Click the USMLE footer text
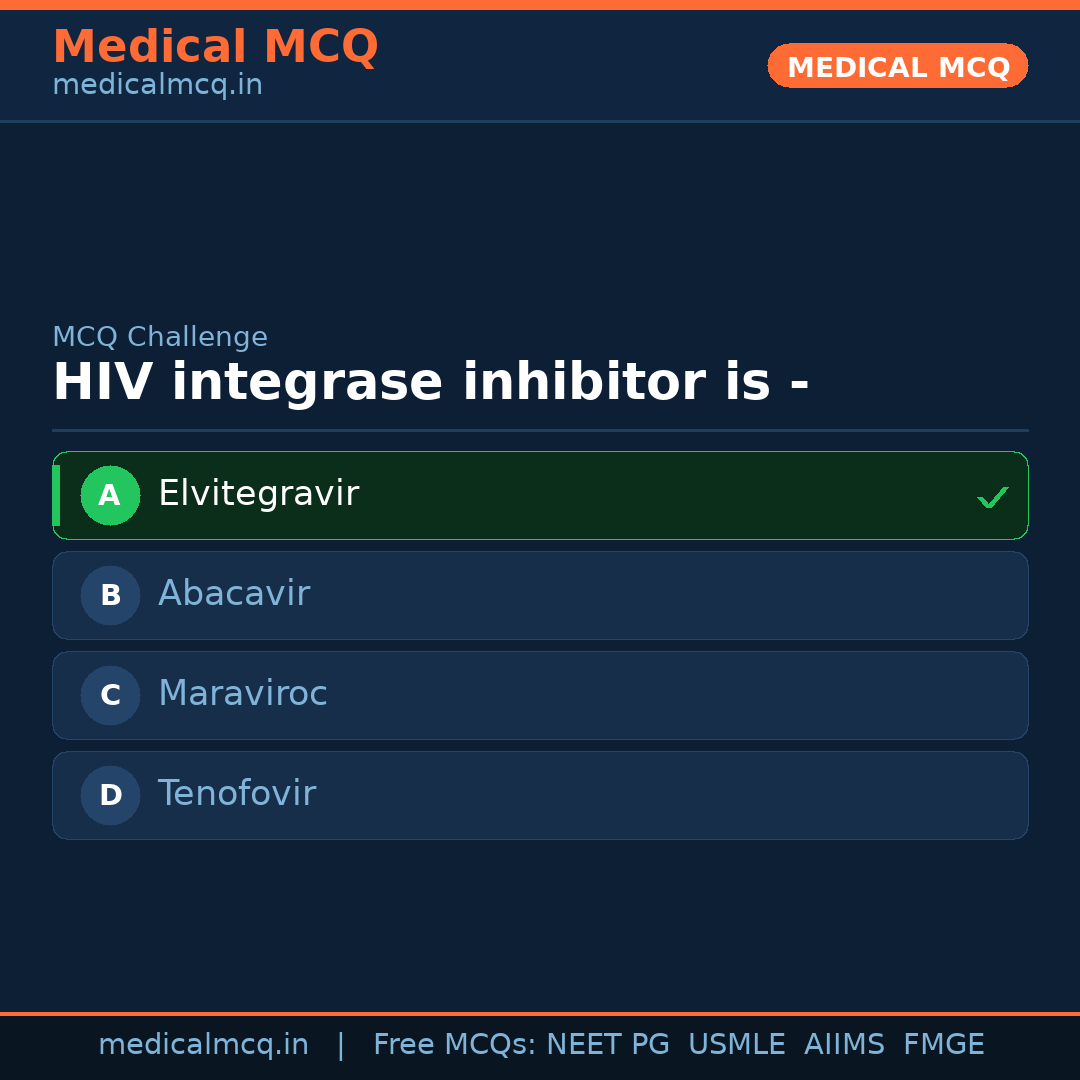Viewport: 1080px width, 1080px height. [x=736, y=1045]
